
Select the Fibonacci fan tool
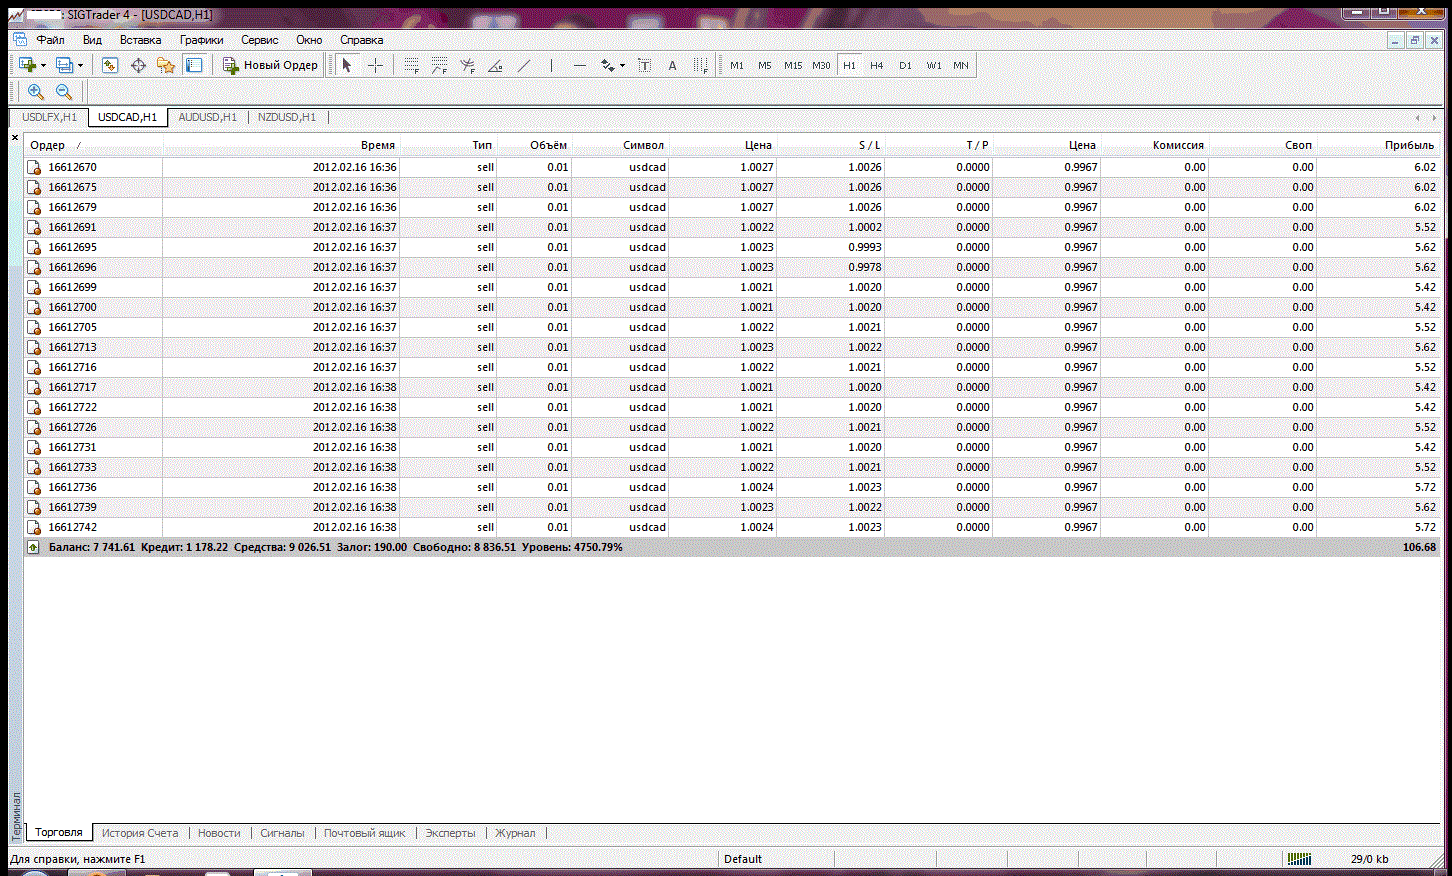pyautogui.click(x=467, y=65)
